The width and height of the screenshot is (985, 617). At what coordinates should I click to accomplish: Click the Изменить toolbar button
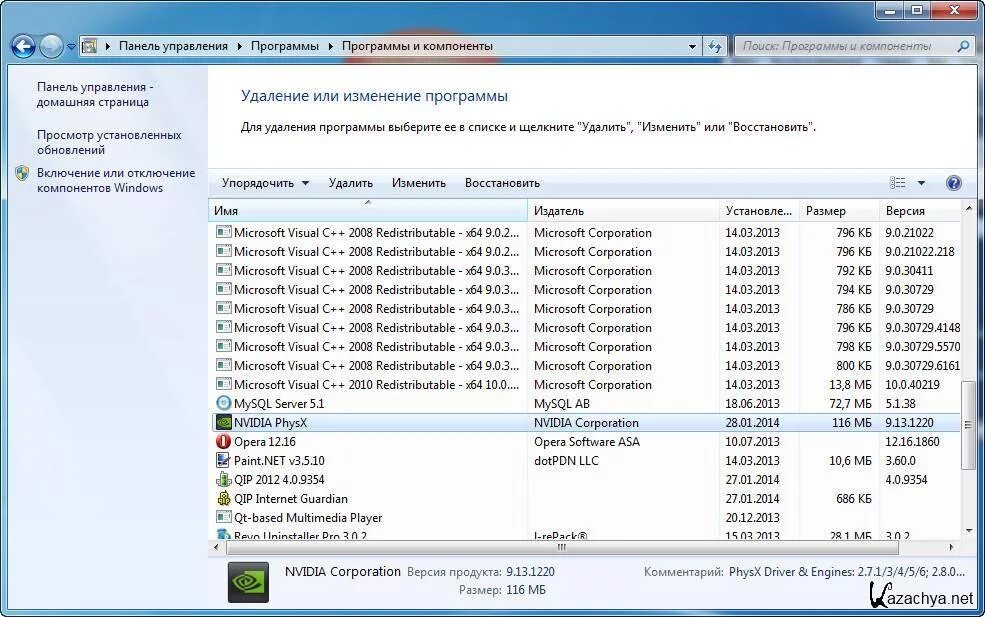pyautogui.click(x=418, y=183)
